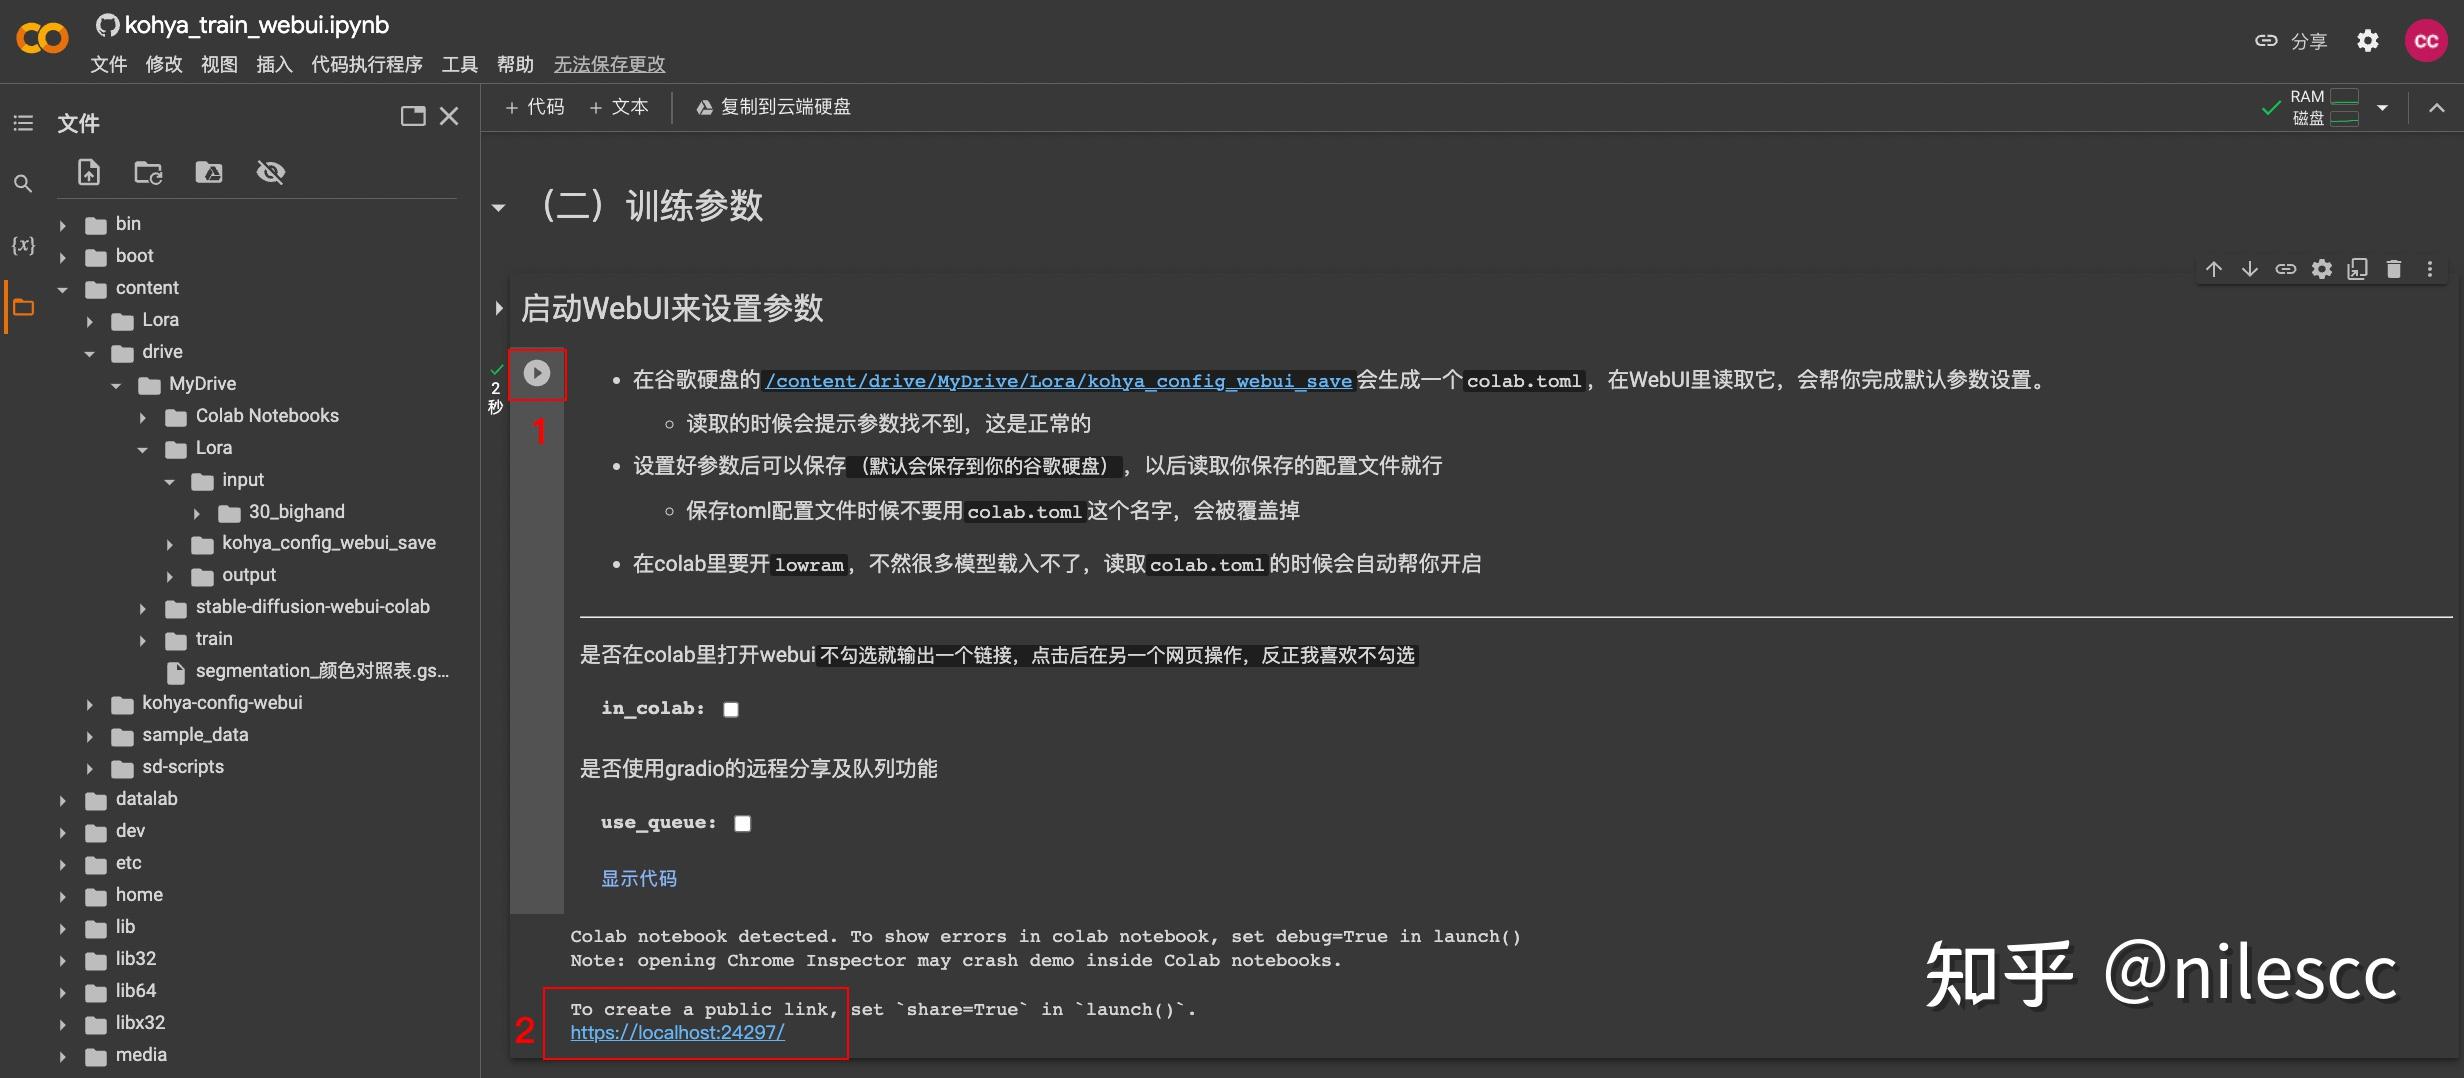Open the localhost:24297 public link
The image size is (2464, 1078).
point(676,1032)
